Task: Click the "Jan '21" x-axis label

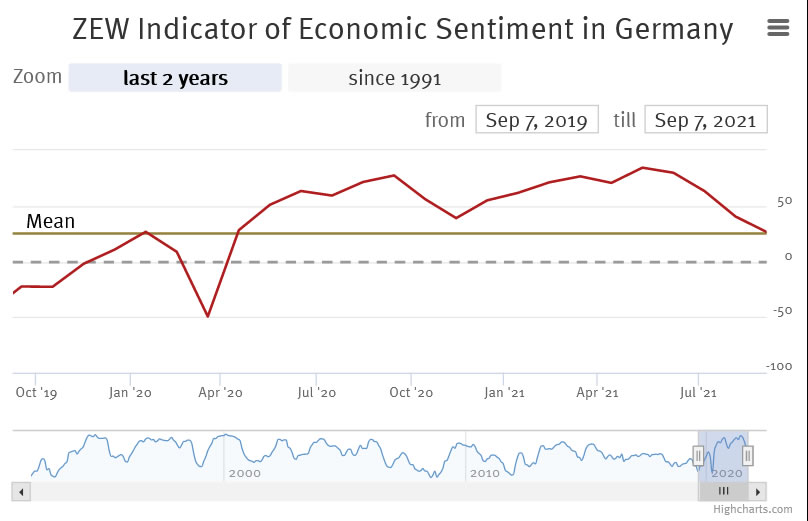Action: (504, 393)
